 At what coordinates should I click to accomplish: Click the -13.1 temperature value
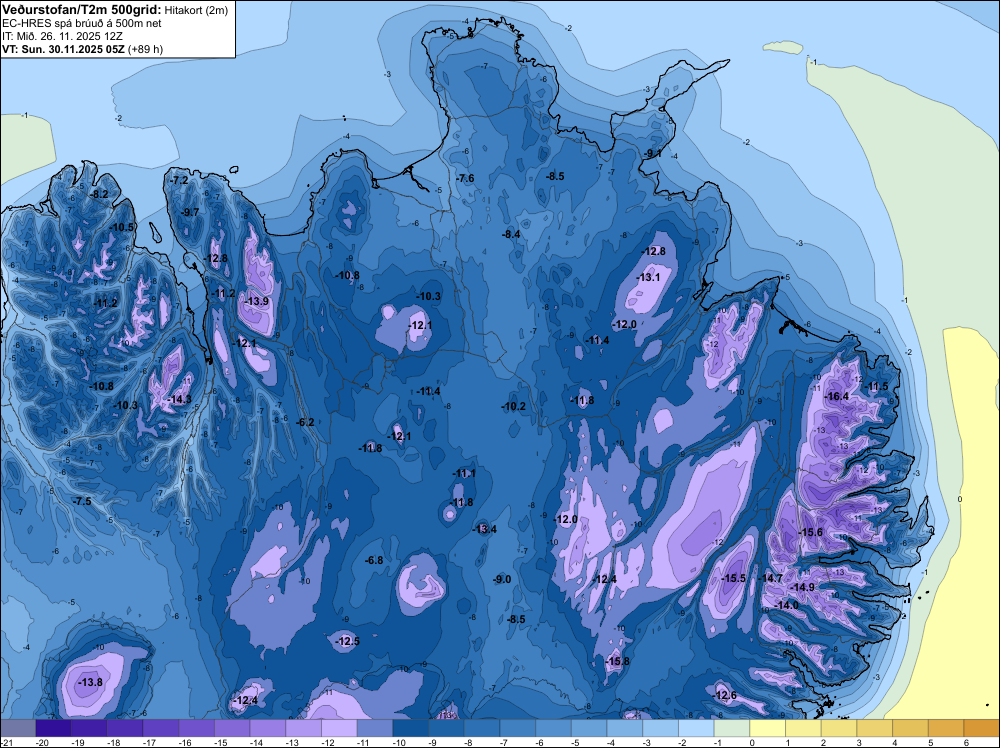click(649, 277)
